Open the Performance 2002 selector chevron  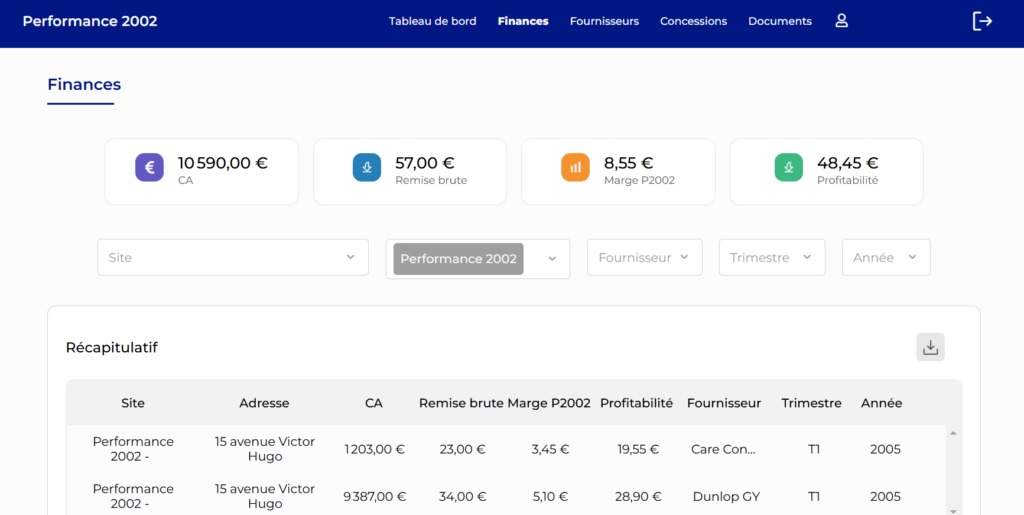click(x=552, y=259)
